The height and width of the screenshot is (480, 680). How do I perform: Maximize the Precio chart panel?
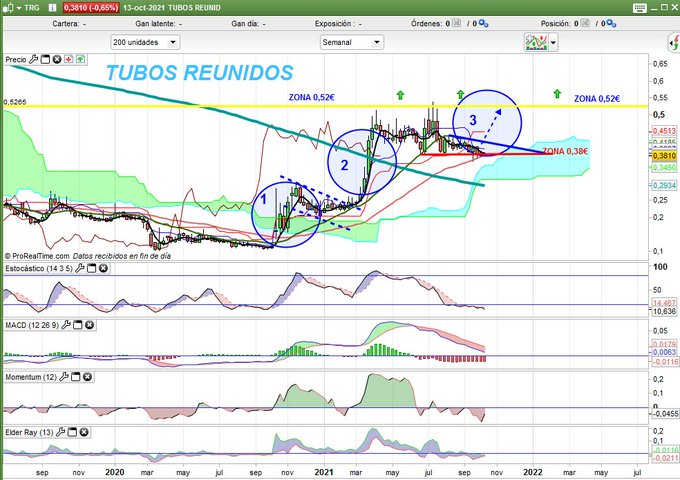[x=45, y=59]
